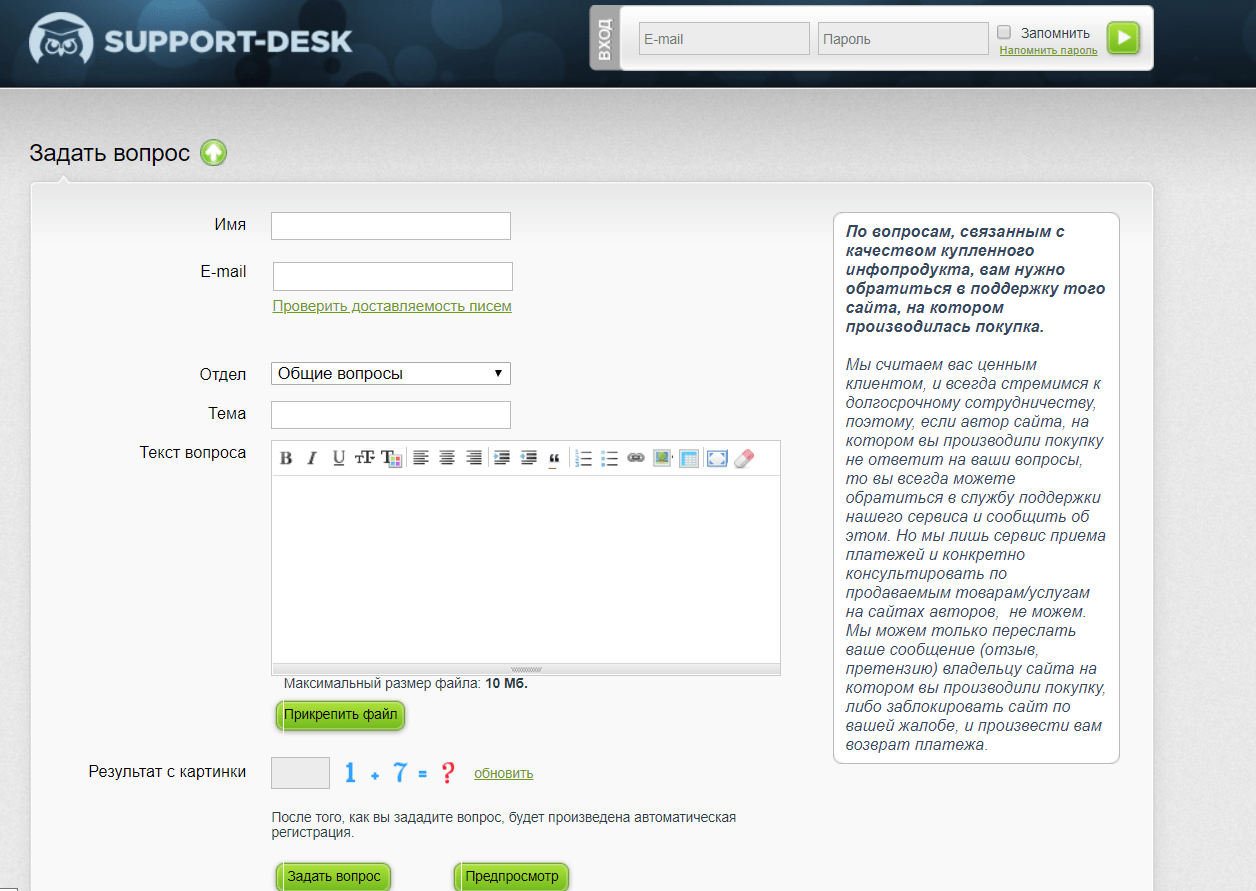Click the underline formatting icon

coord(339,458)
